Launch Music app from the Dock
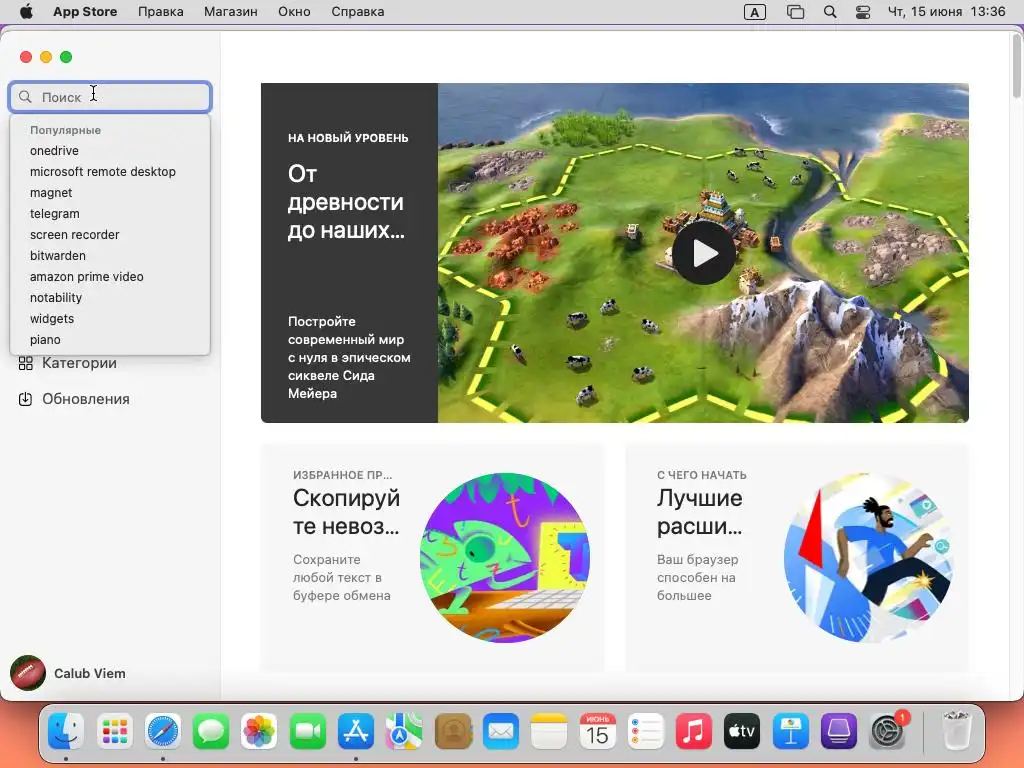 [x=694, y=731]
